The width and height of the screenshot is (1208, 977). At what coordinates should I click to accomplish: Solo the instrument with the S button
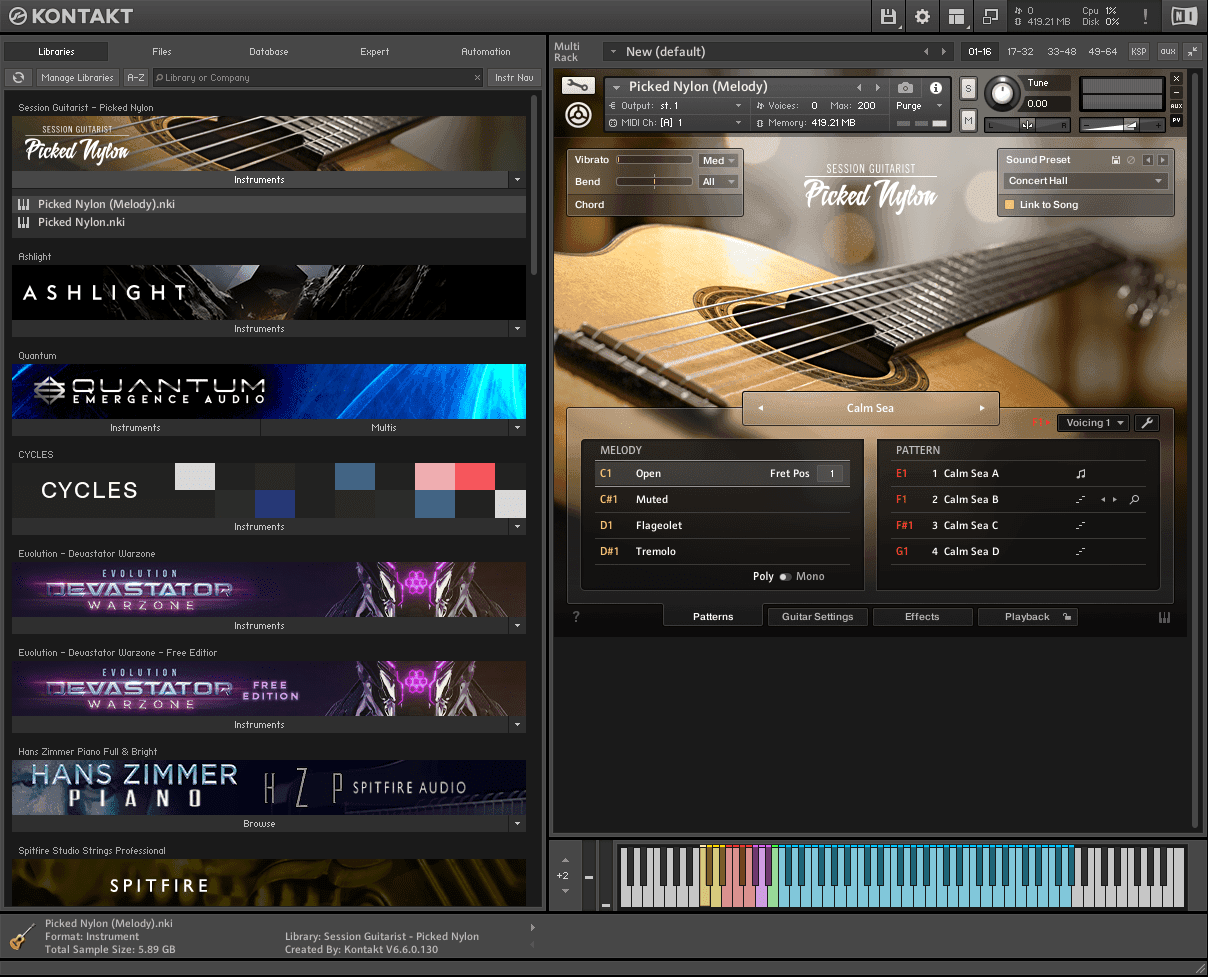(x=968, y=89)
